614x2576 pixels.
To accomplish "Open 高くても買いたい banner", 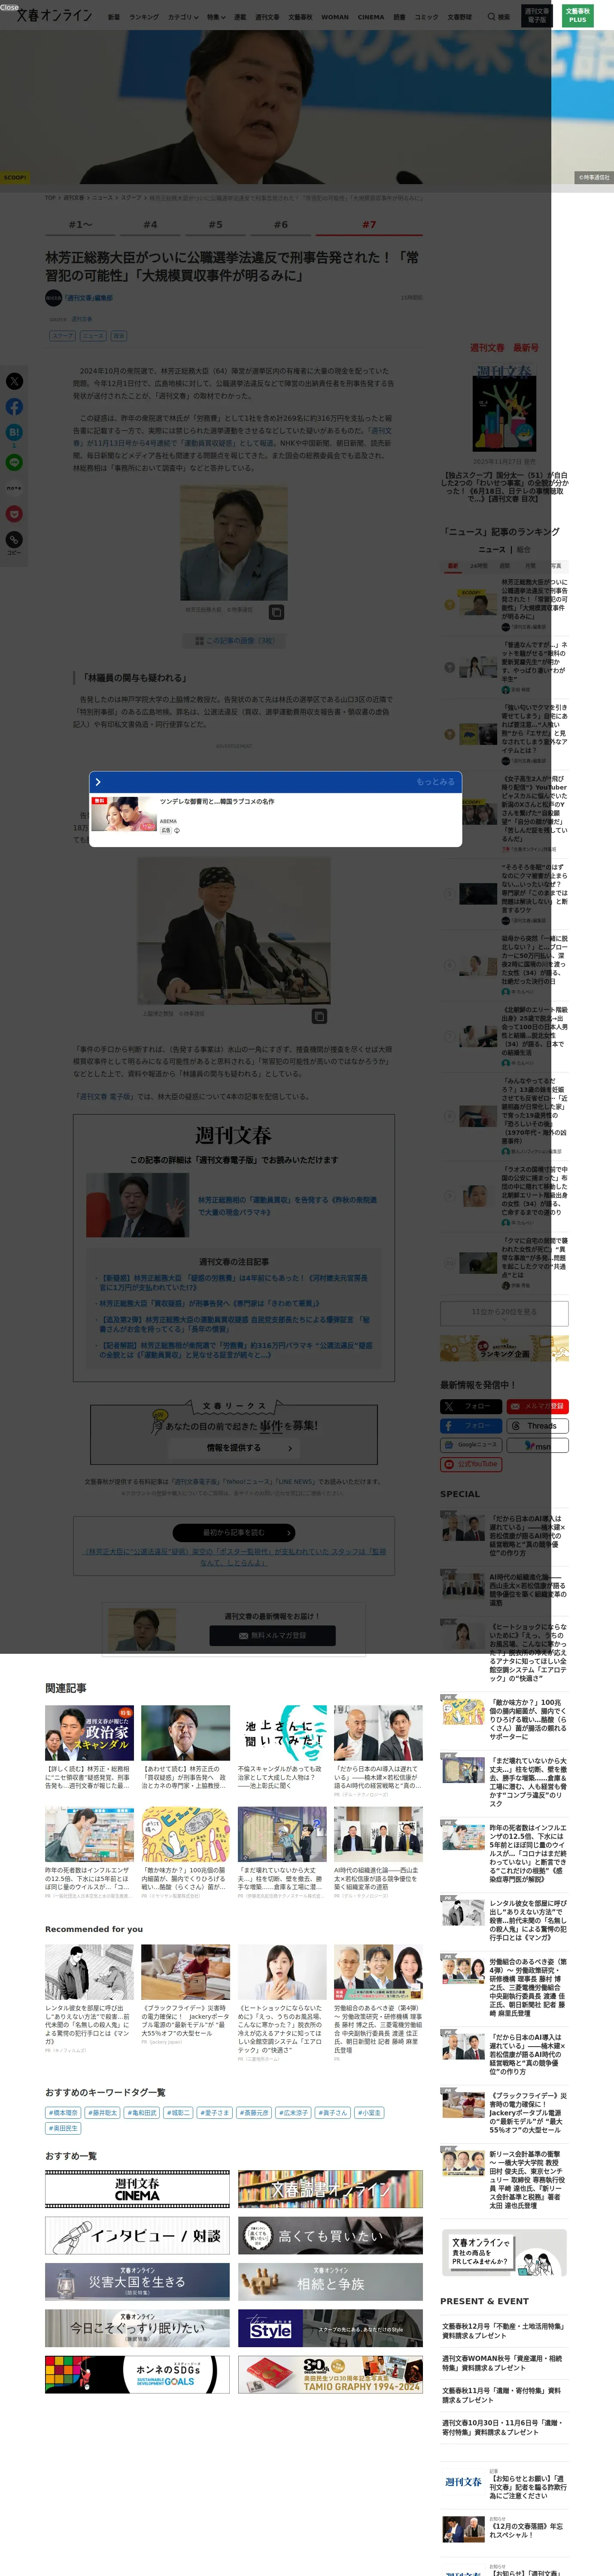I will (x=330, y=2236).
